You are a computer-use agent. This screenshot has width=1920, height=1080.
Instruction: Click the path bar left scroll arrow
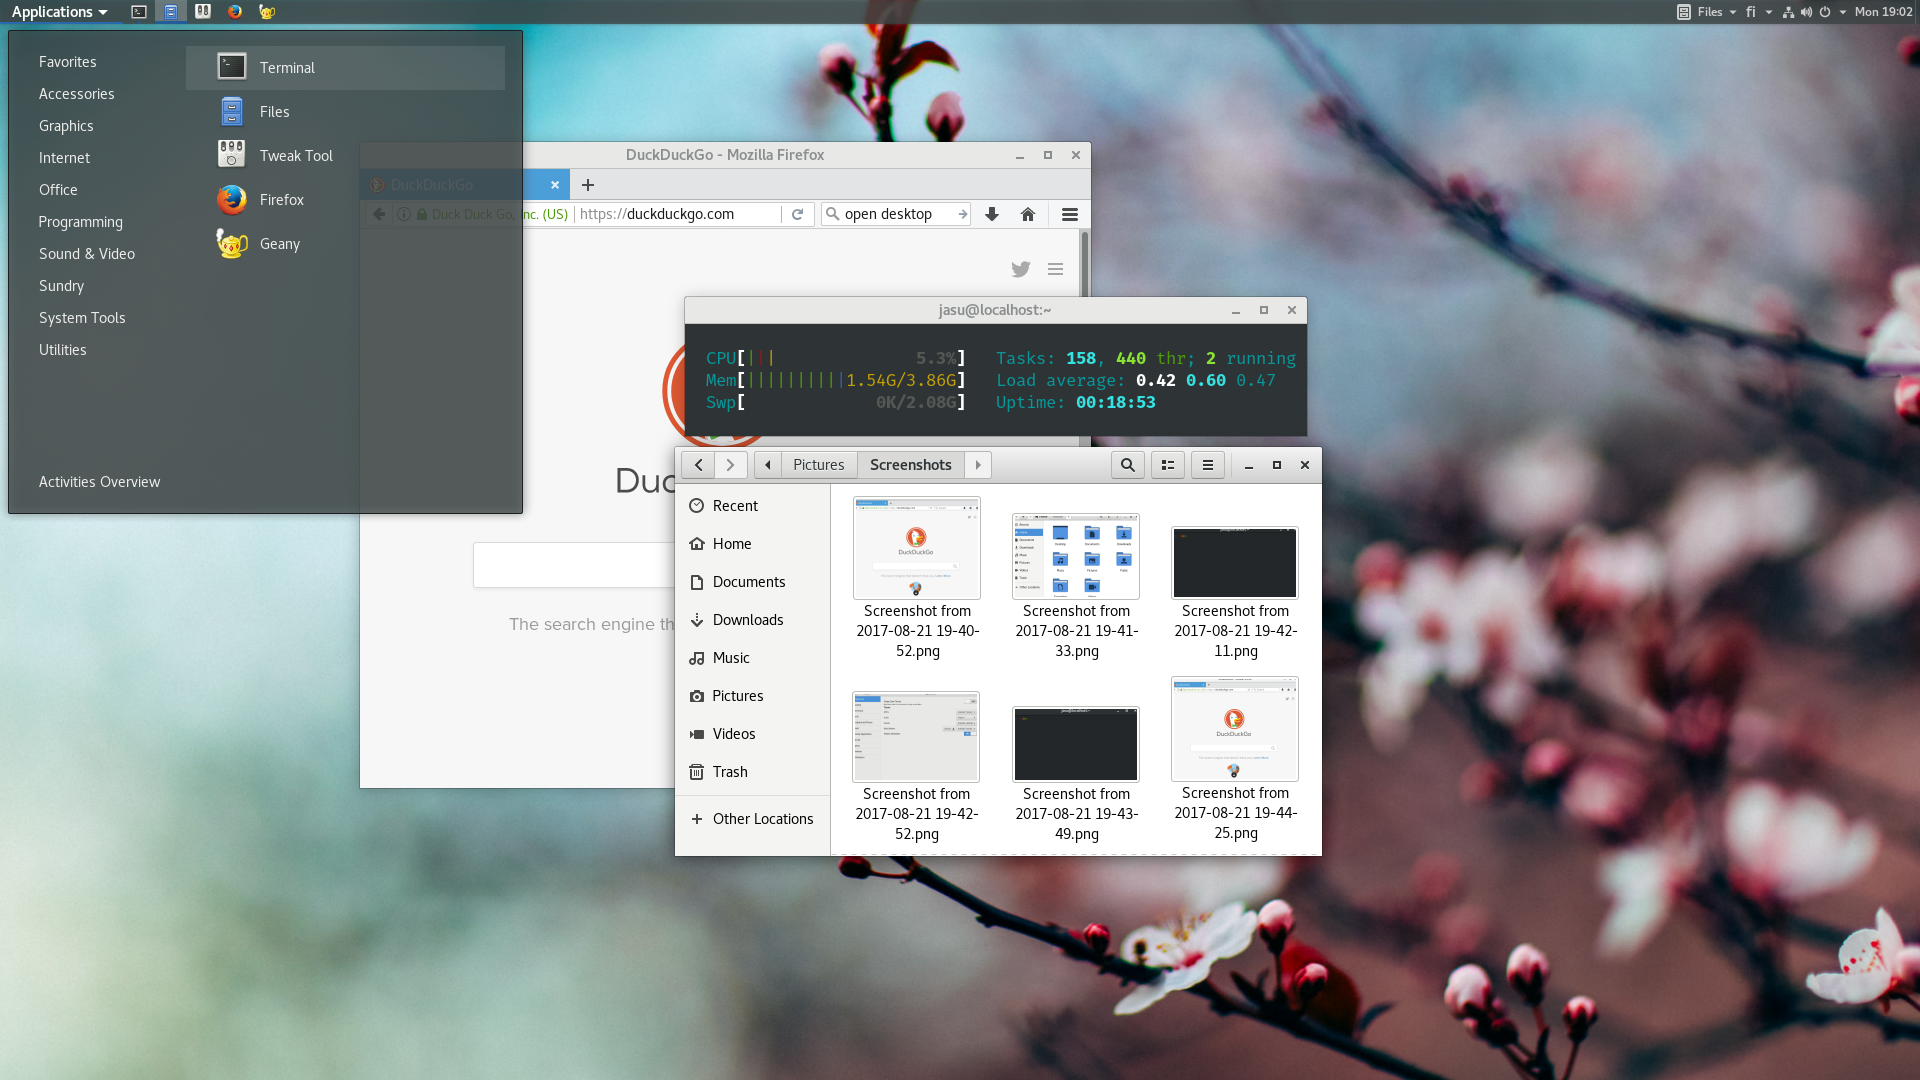click(x=768, y=465)
